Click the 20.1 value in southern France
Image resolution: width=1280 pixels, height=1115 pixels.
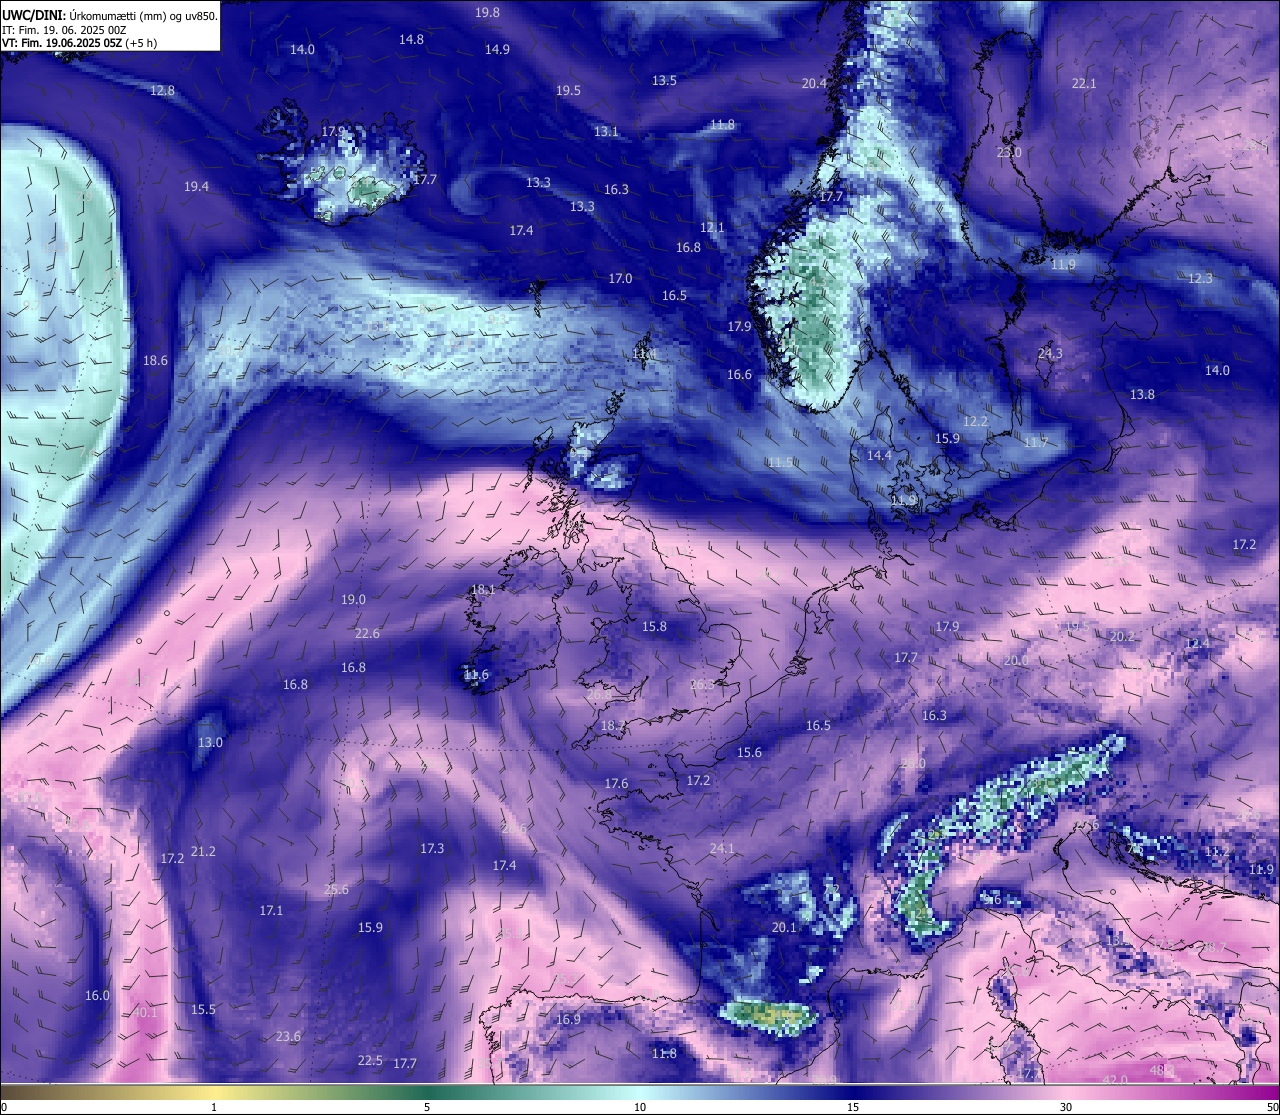(x=784, y=927)
